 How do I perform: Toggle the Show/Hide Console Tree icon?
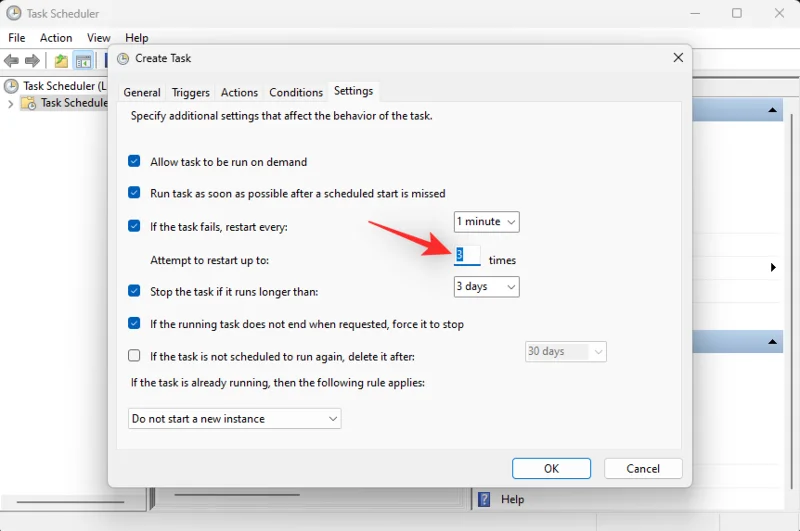click(83, 61)
